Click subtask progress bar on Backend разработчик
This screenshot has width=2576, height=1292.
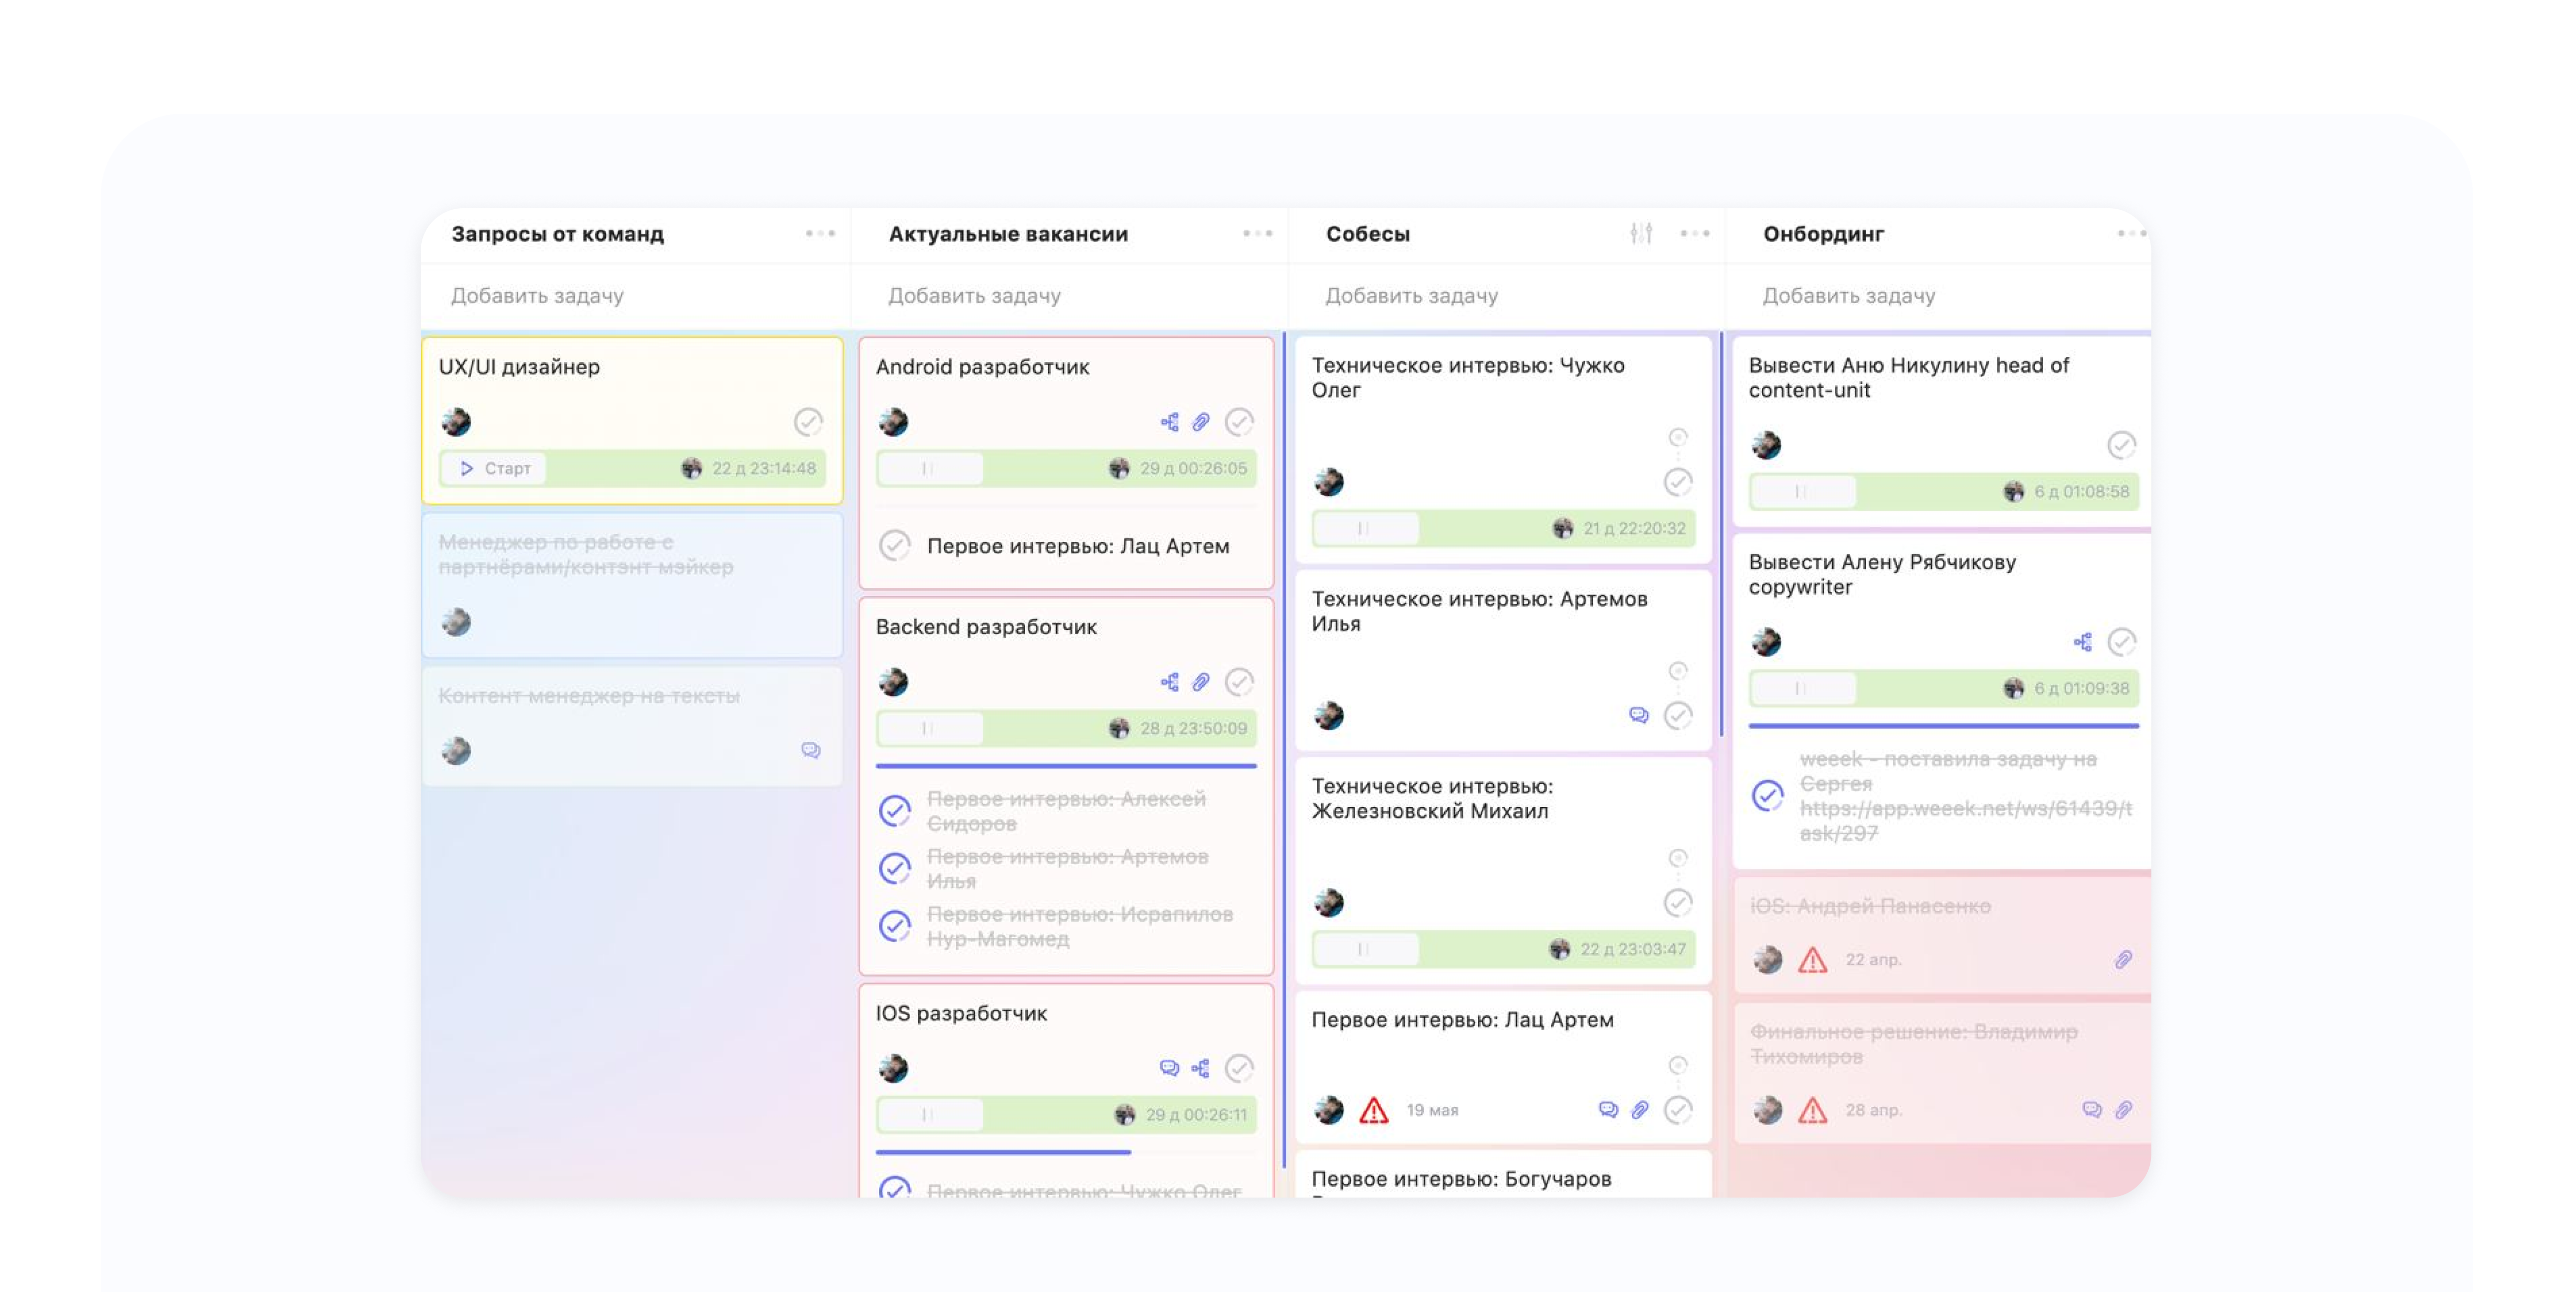(1065, 766)
